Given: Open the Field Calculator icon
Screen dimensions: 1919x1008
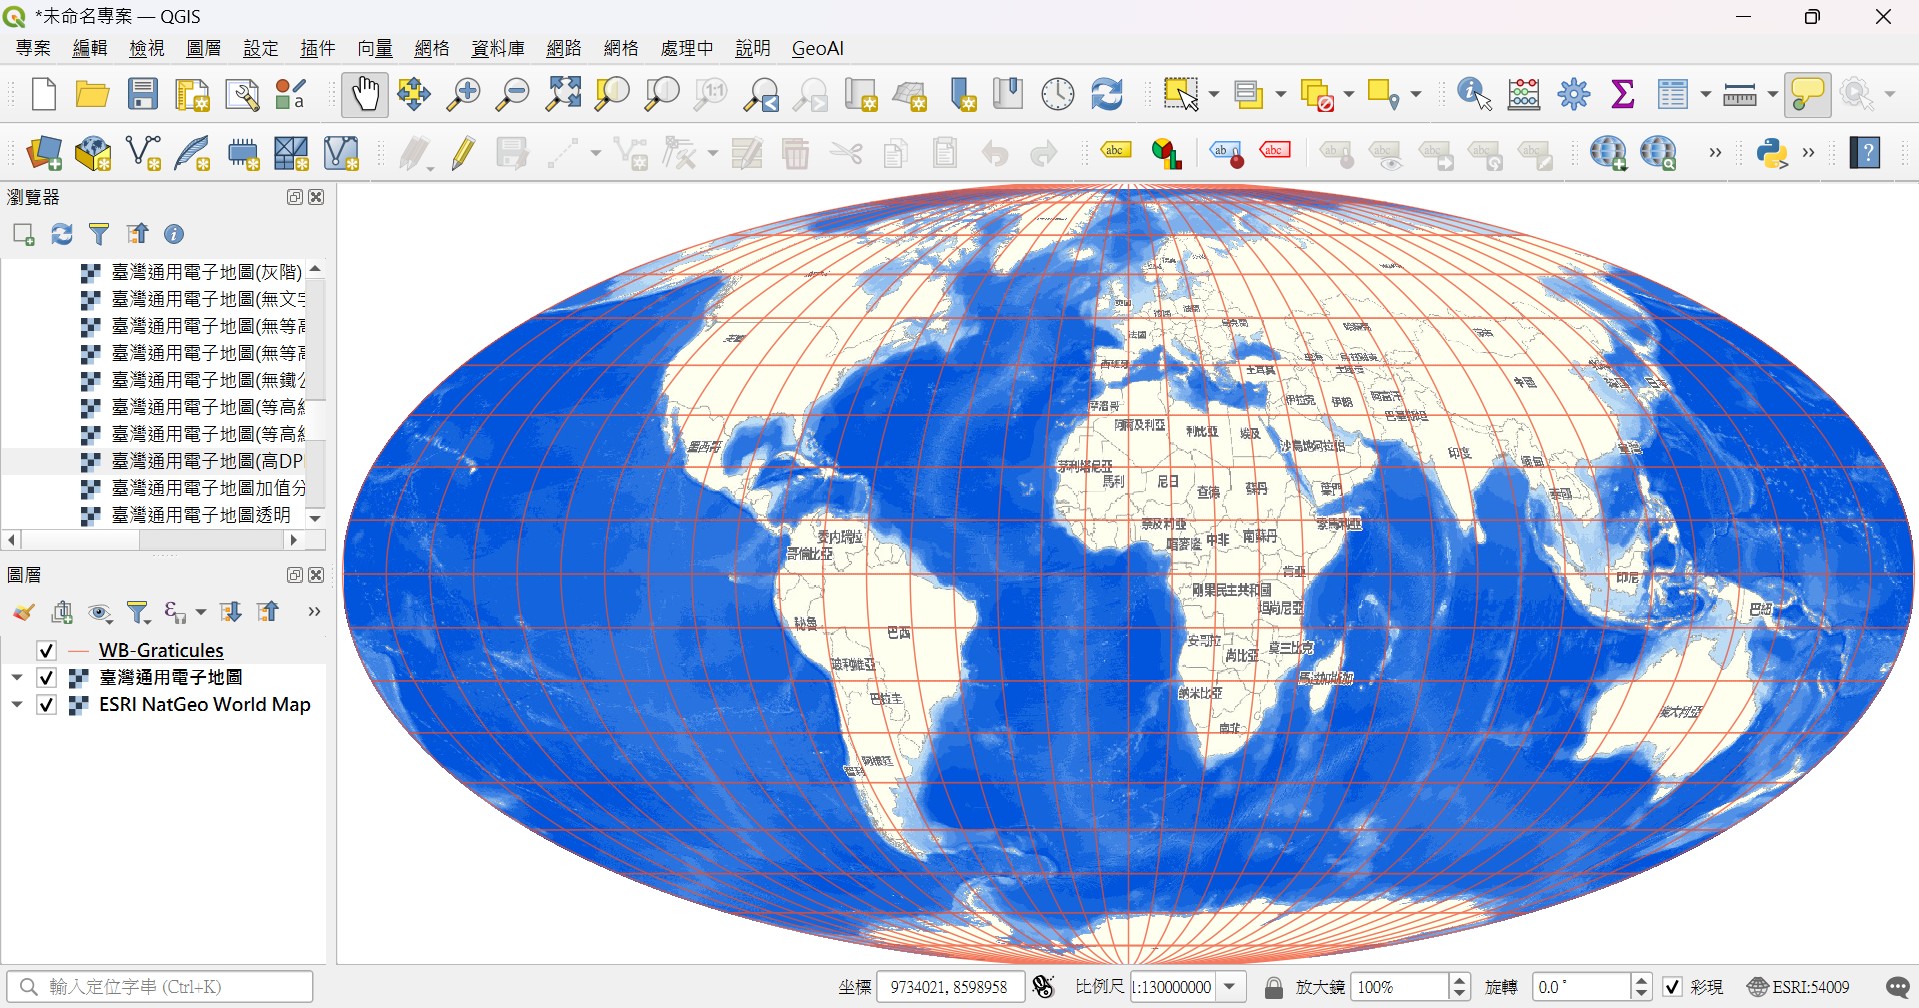Looking at the screenshot, I should [1523, 95].
